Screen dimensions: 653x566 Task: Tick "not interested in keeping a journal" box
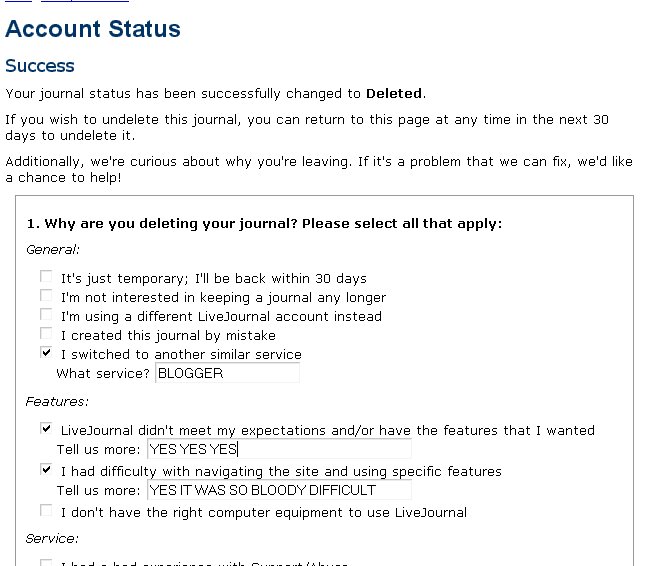[46, 296]
